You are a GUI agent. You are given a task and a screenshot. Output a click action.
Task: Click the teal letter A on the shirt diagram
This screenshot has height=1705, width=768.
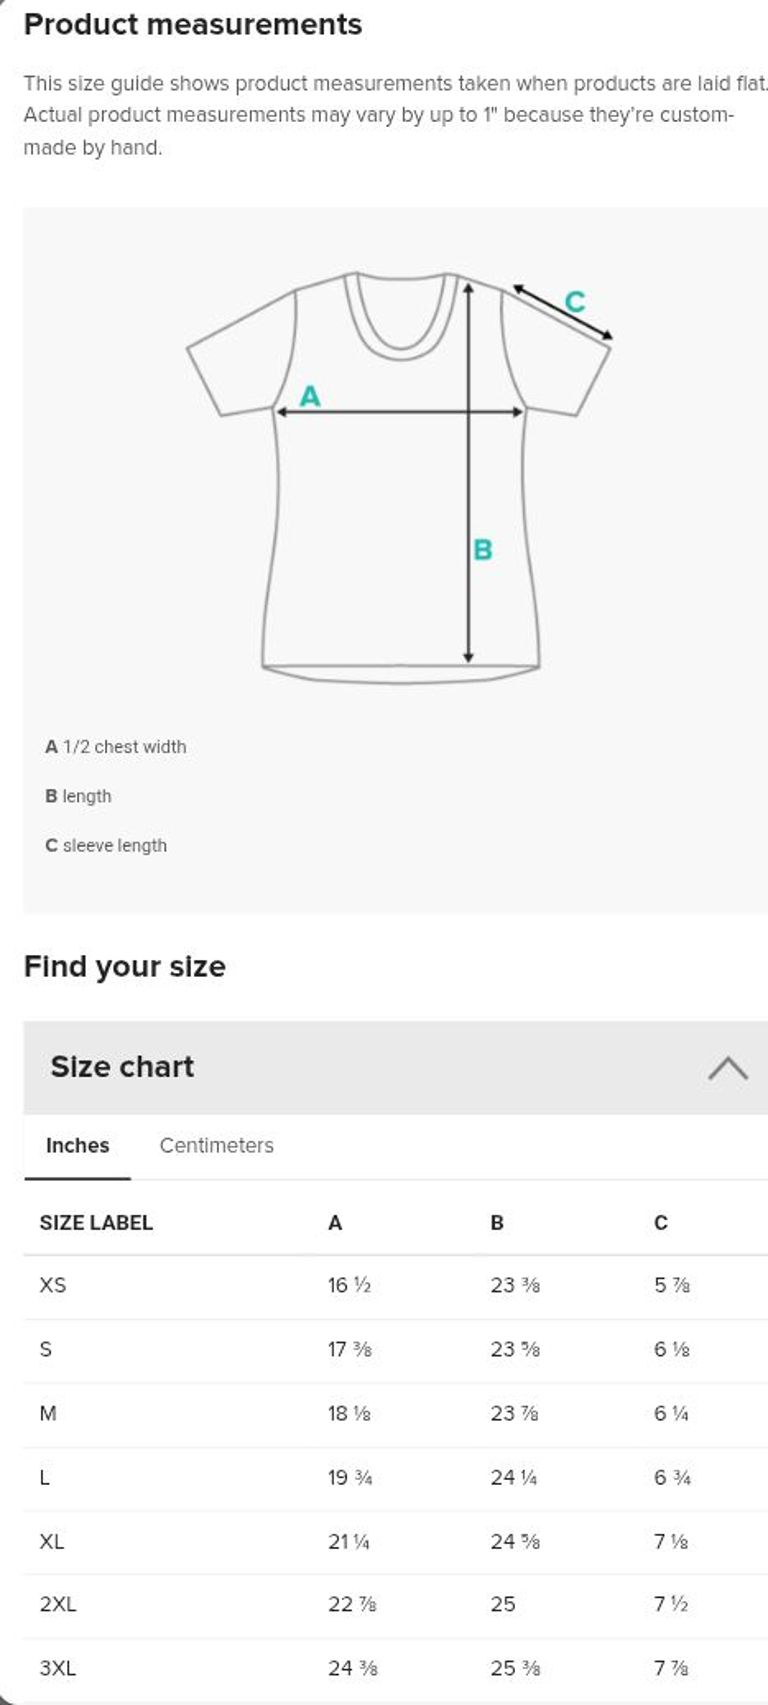coord(310,396)
